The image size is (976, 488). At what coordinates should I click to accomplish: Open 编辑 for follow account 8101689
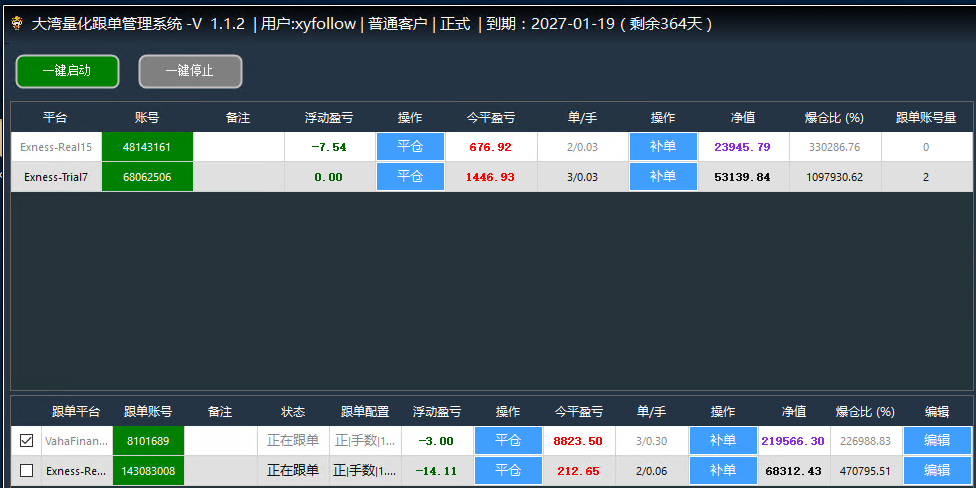(937, 441)
